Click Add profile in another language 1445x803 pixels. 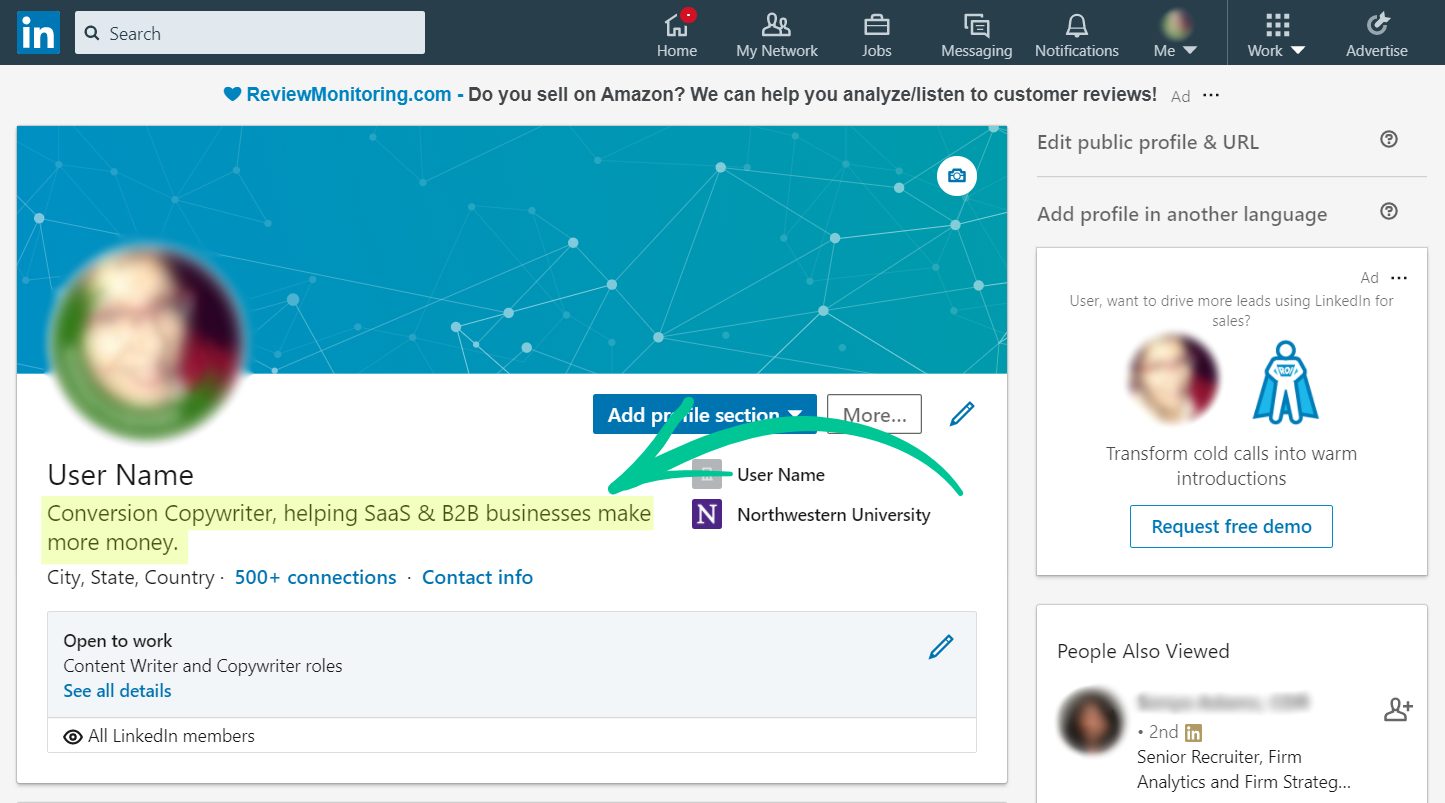click(x=1182, y=214)
